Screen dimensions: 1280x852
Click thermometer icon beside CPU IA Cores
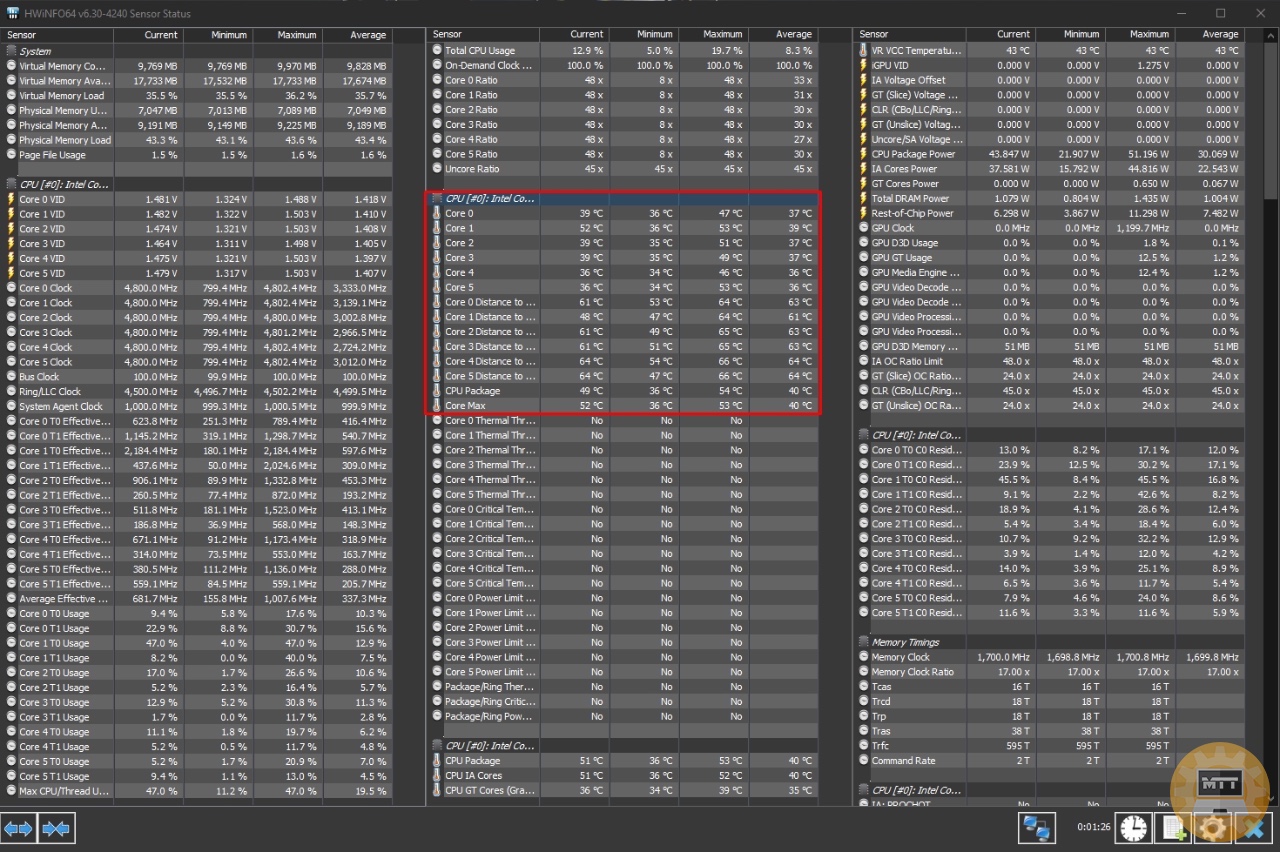[437, 775]
